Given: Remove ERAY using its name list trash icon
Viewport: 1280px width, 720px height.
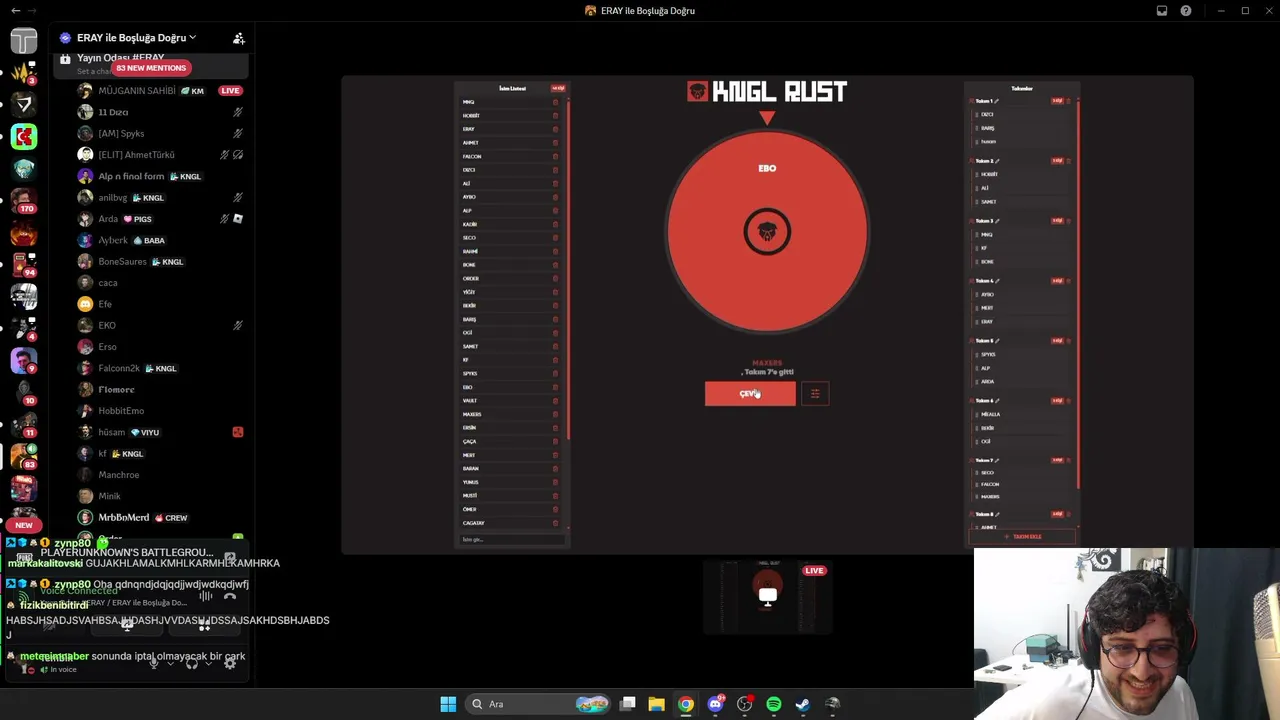Looking at the screenshot, I should [x=556, y=129].
